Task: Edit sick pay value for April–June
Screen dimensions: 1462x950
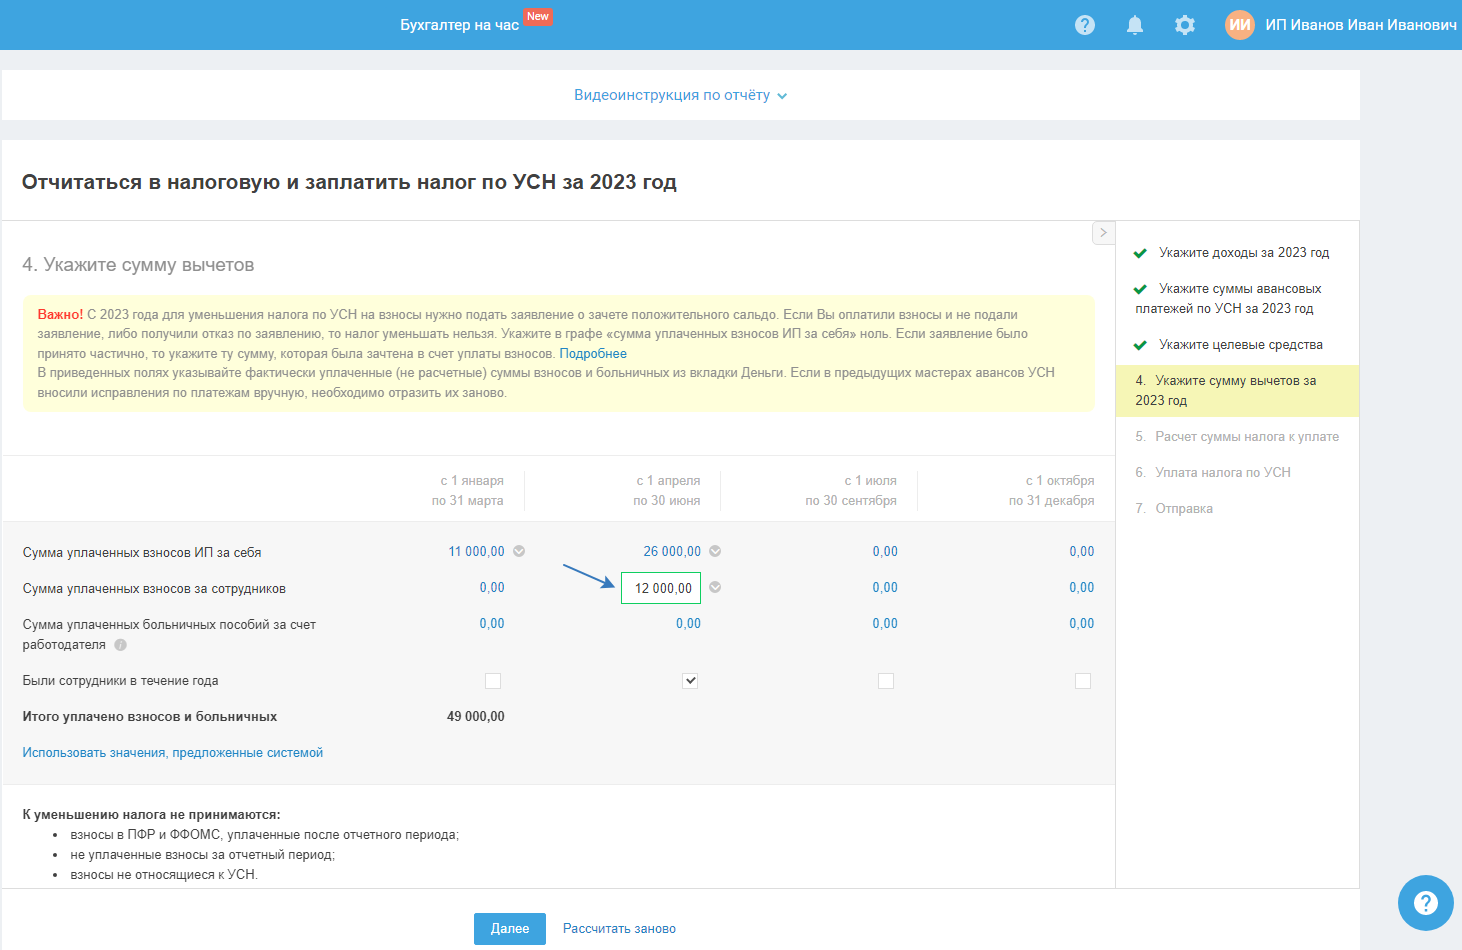Action: (688, 624)
